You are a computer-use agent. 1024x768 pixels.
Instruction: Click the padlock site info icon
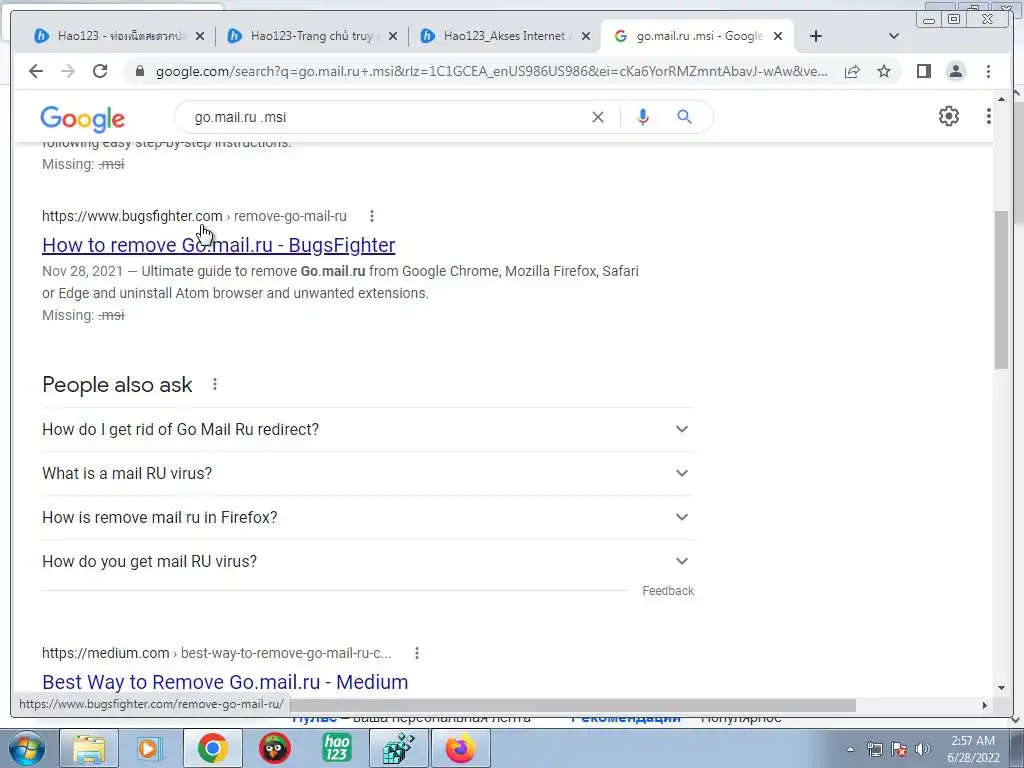point(139,71)
